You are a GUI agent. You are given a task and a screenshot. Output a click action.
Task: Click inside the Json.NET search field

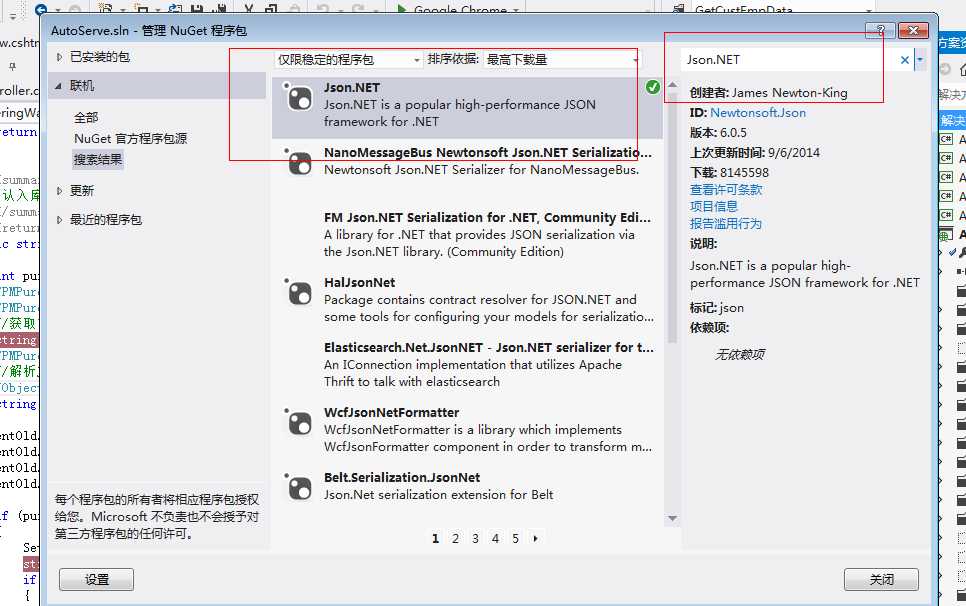pos(789,60)
